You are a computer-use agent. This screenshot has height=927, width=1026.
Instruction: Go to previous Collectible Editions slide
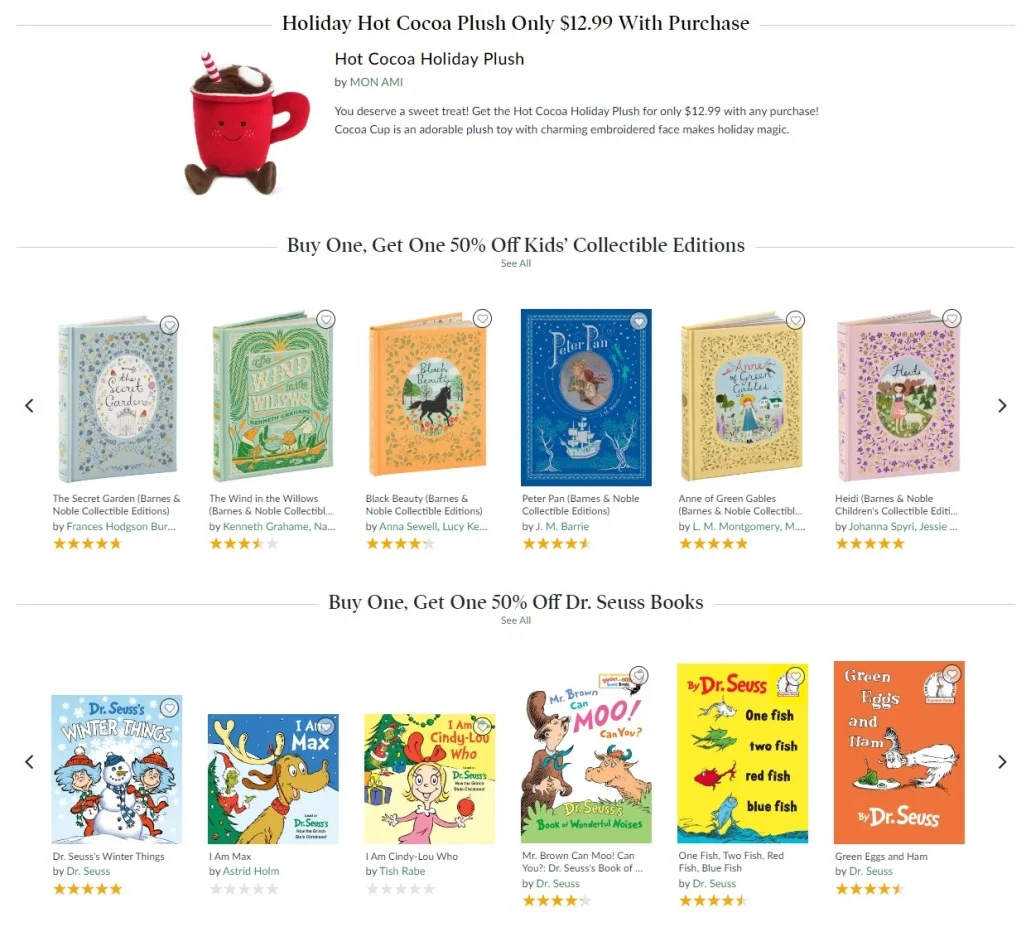click(29, 406)
